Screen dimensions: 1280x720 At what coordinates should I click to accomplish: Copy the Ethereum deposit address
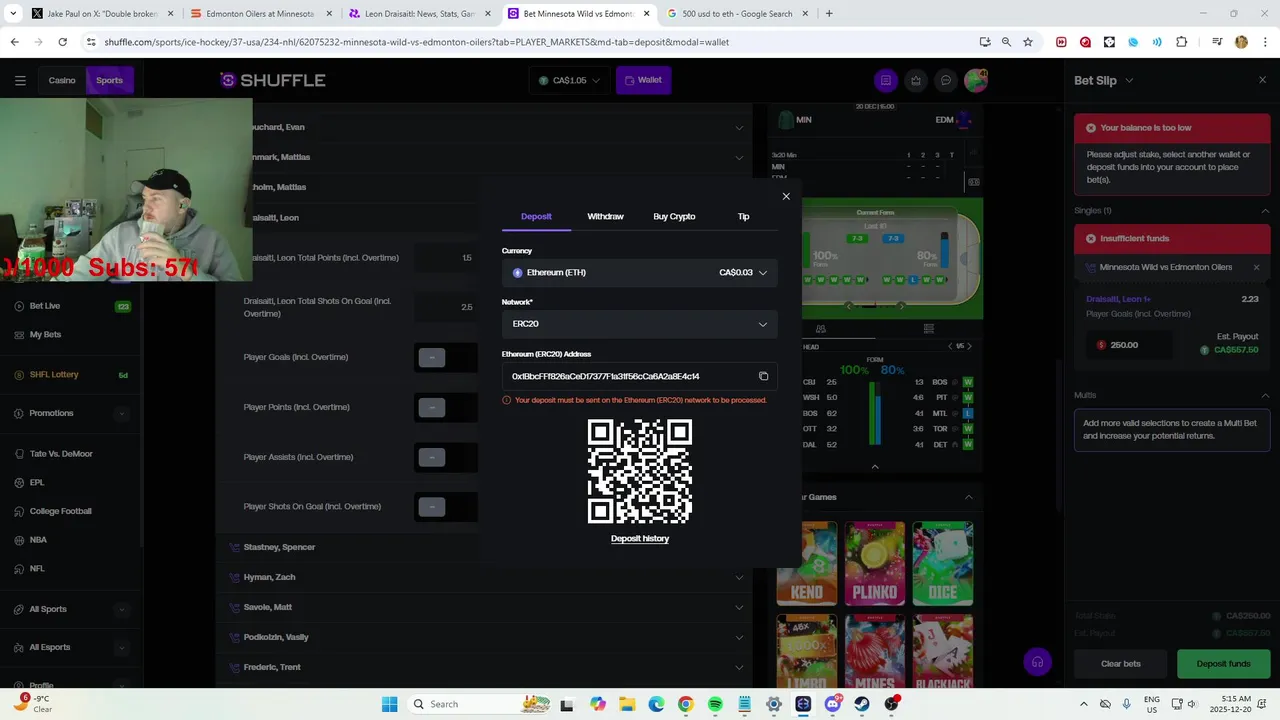coord(763,377)
